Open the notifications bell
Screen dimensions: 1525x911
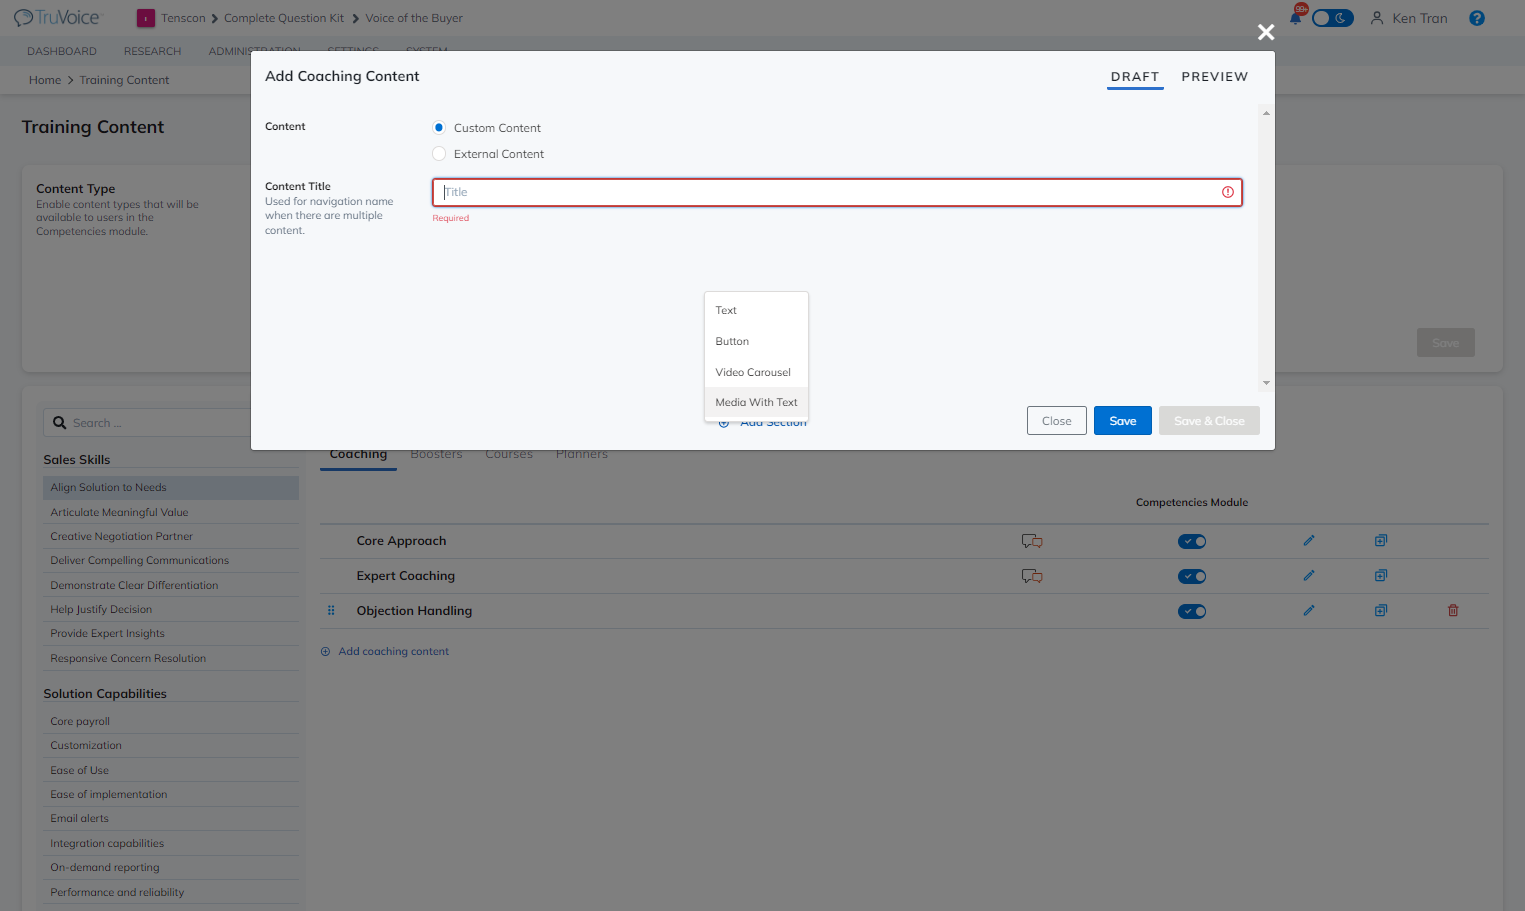[x=1296, y=17]
